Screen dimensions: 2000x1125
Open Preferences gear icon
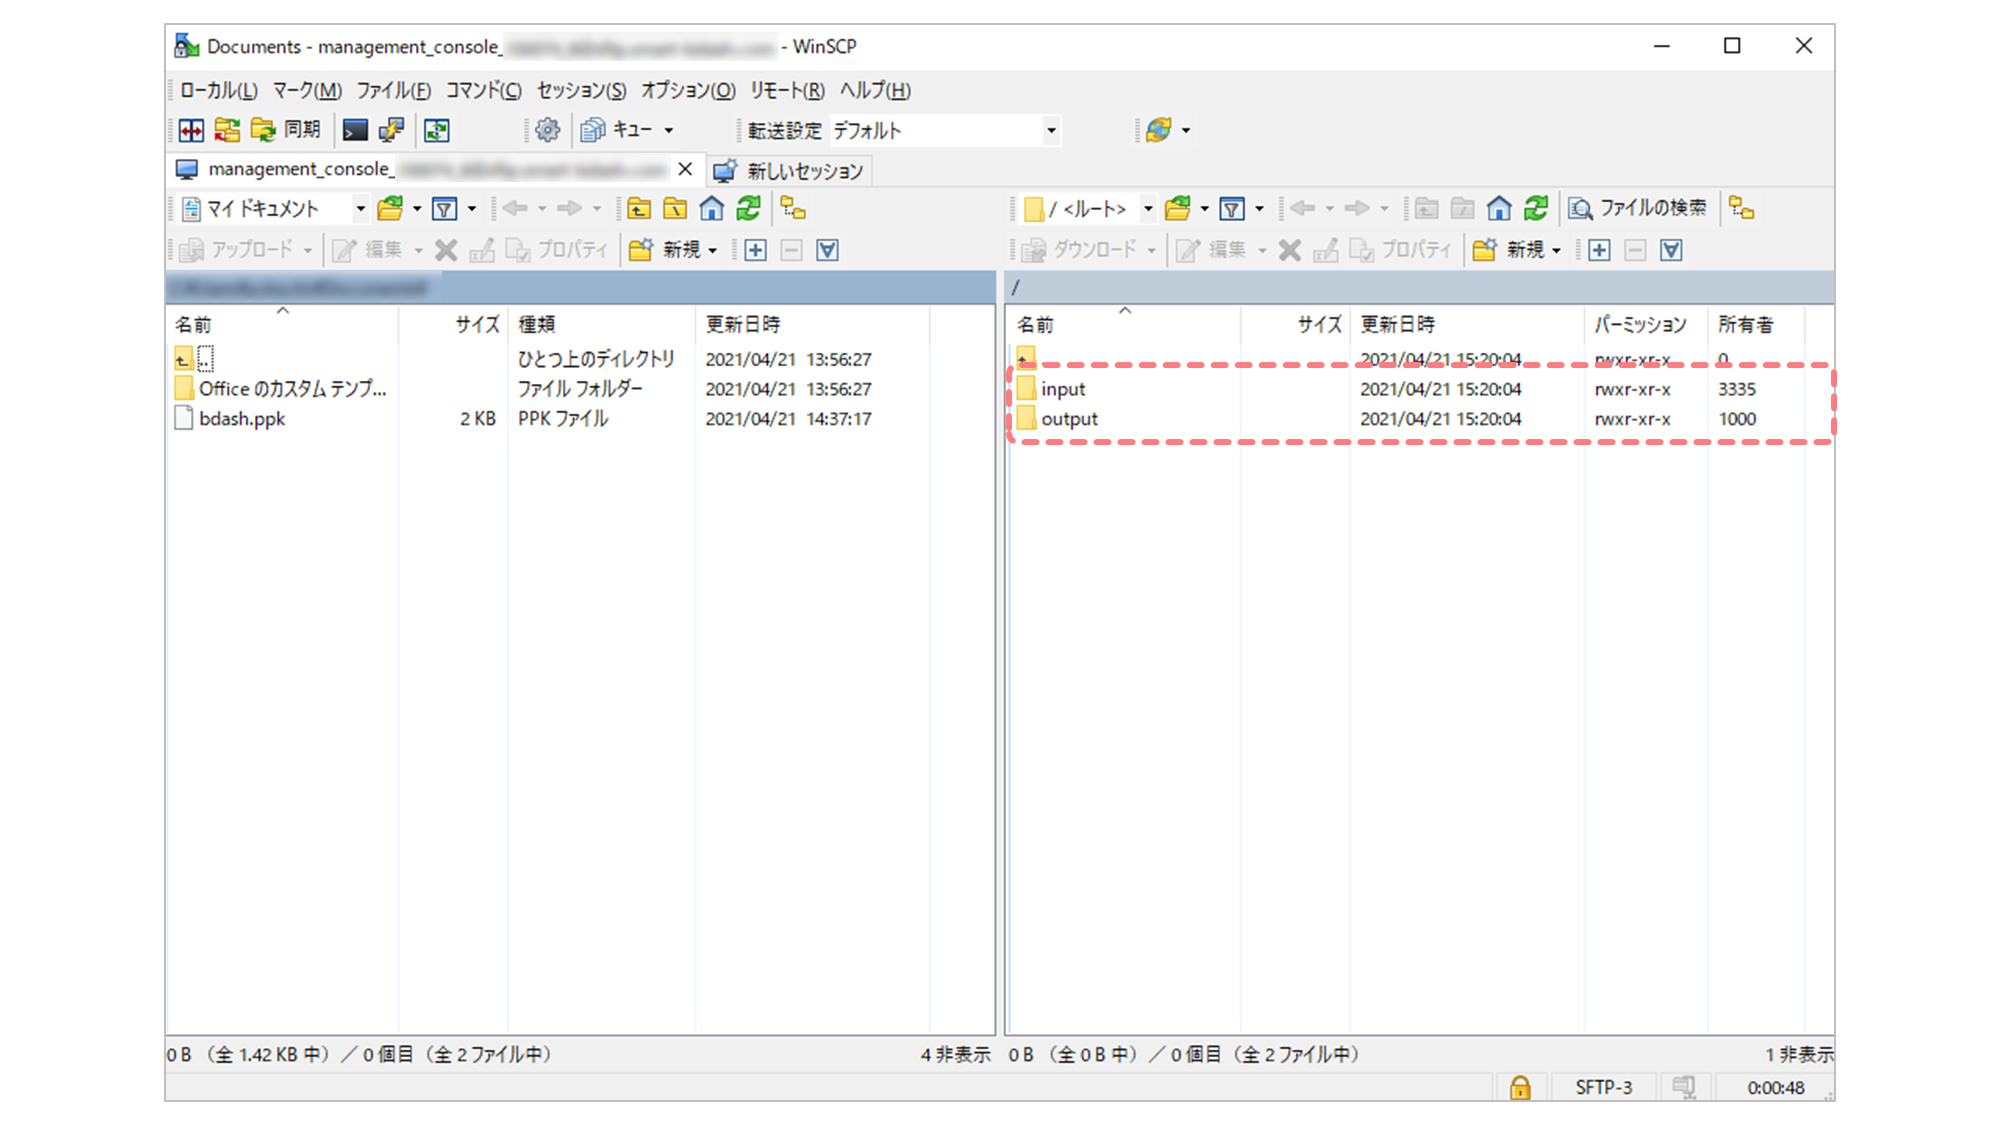[547, 130]
